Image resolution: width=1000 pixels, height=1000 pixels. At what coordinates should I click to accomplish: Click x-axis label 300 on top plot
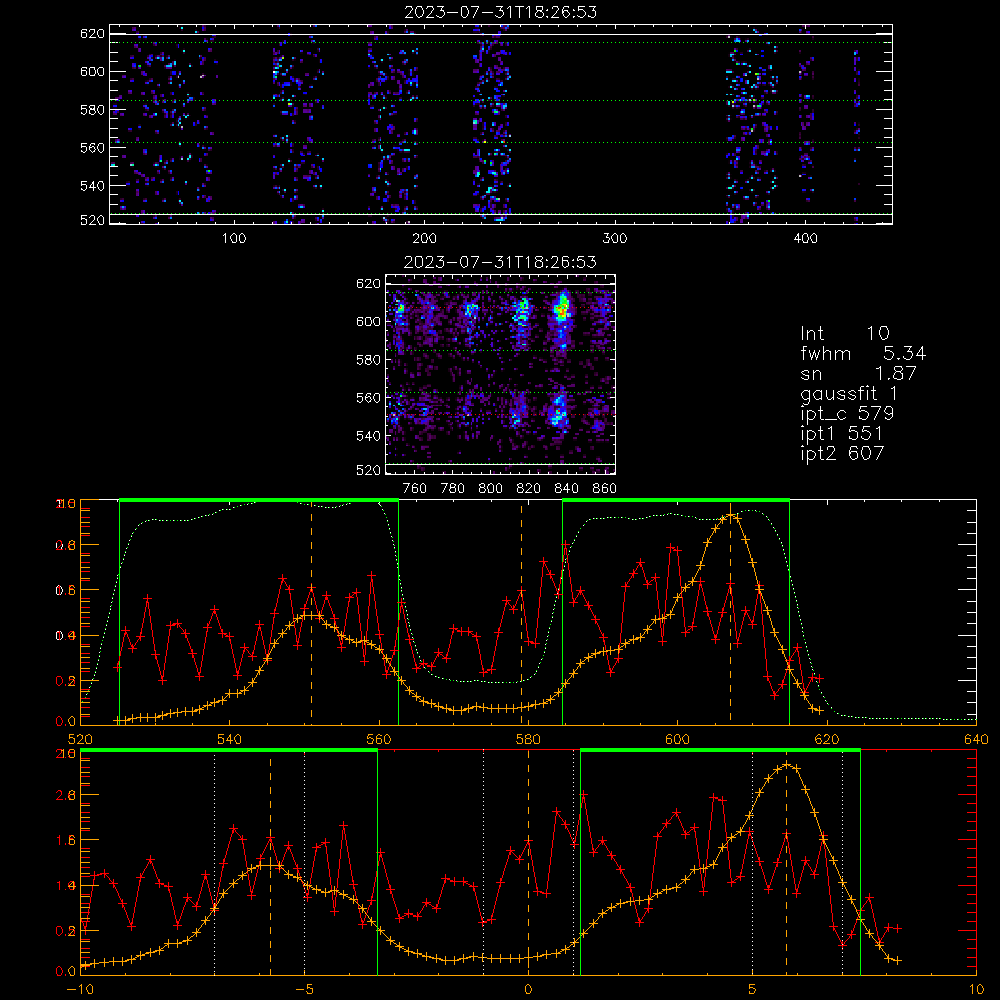[615, 239]
